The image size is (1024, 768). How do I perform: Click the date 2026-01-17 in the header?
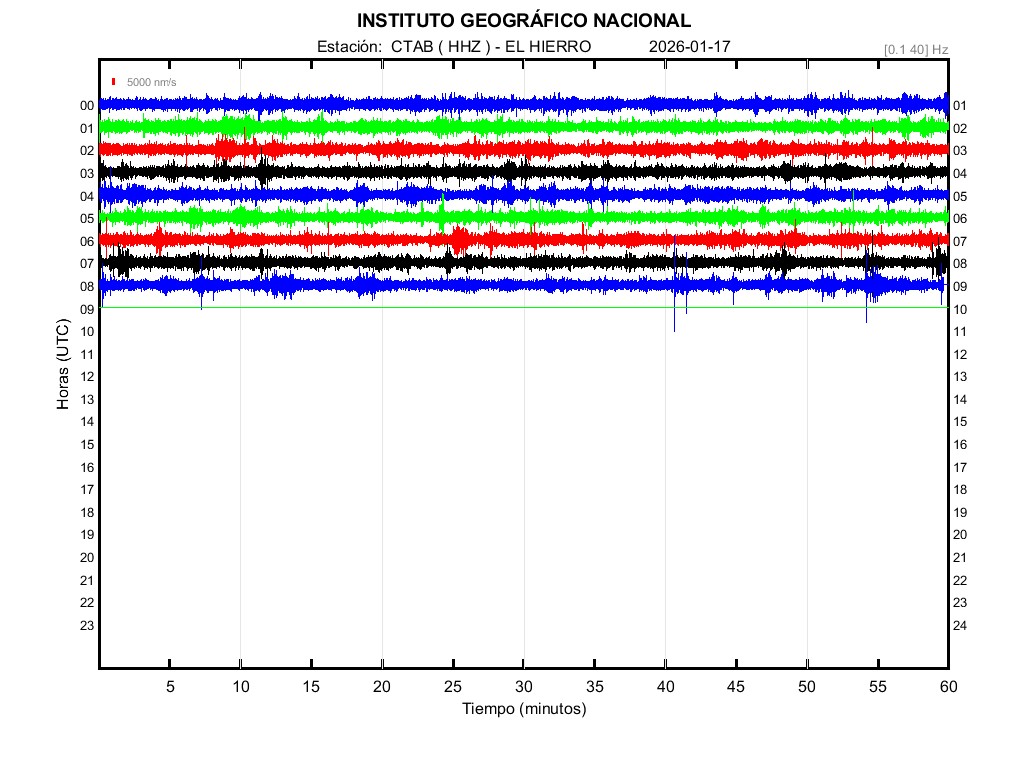(690, 47)
